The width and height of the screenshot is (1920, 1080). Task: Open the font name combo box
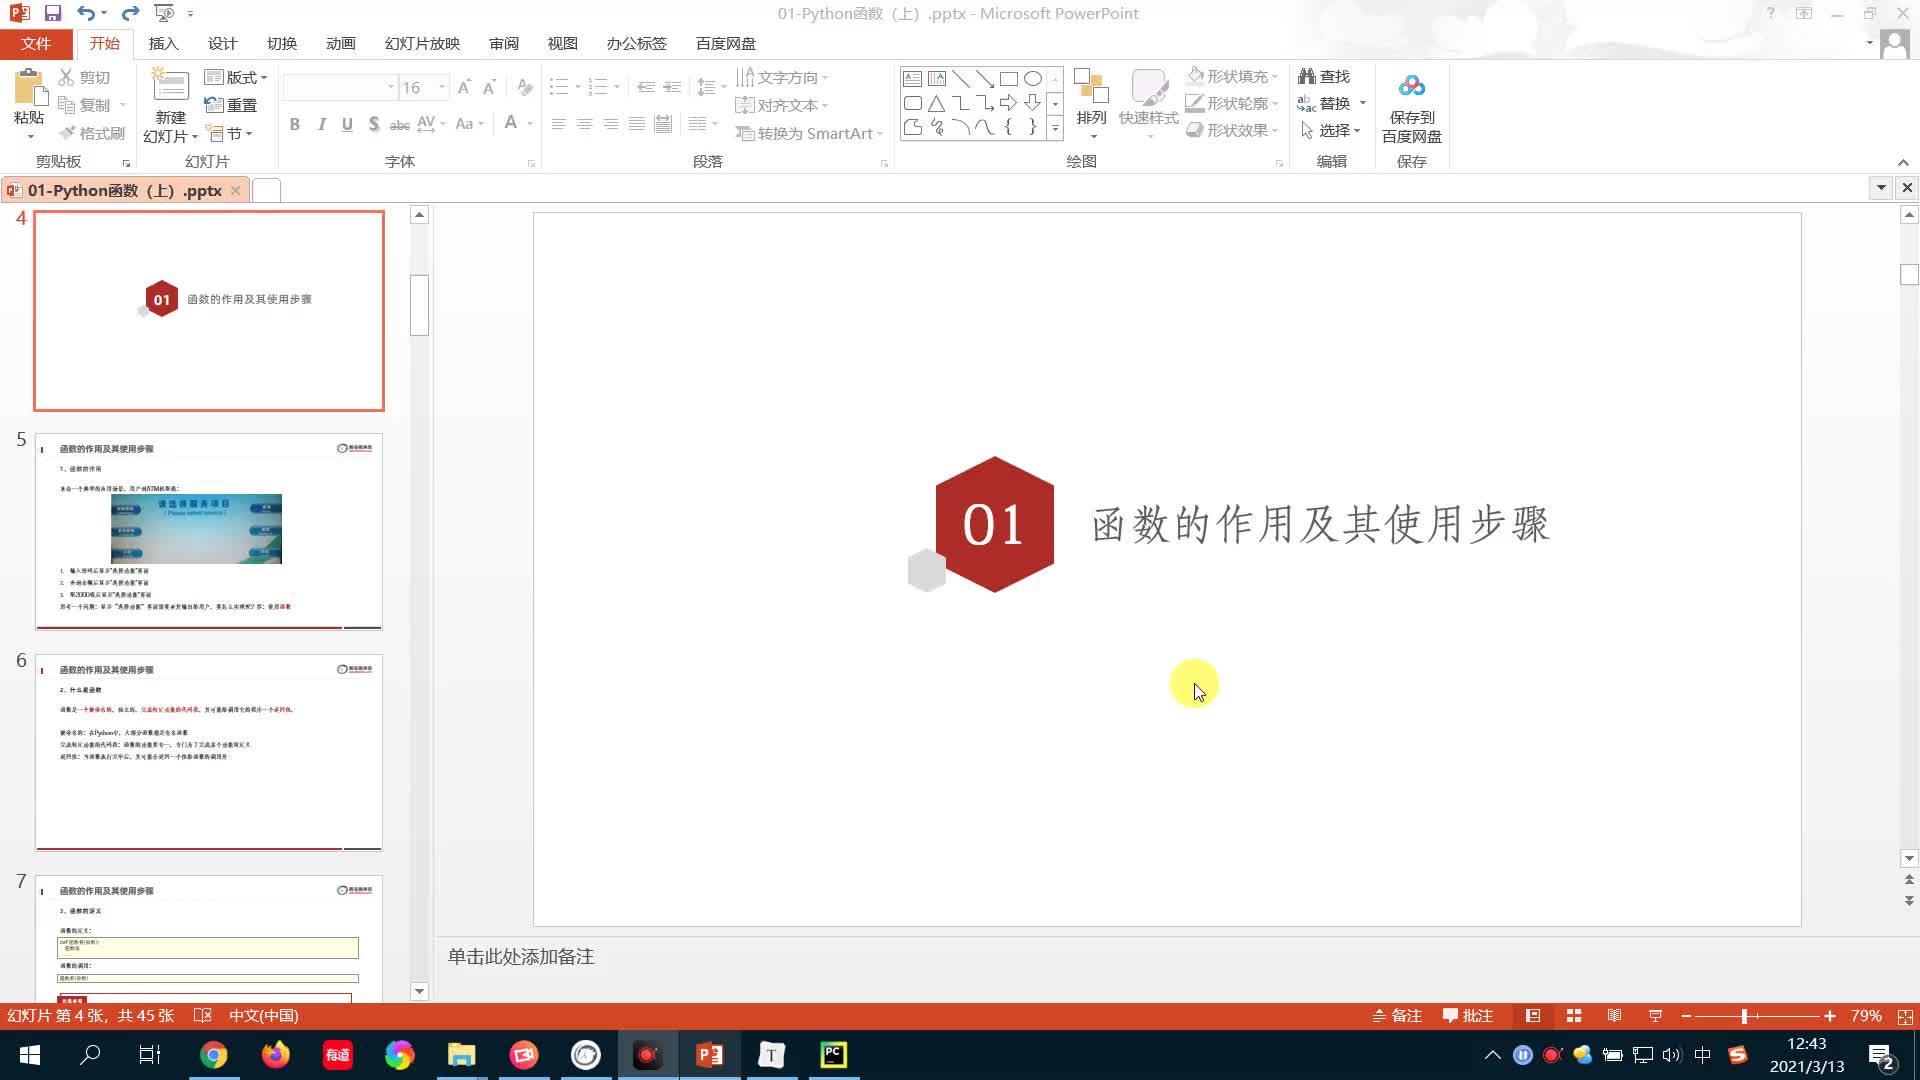coord(339,87)
